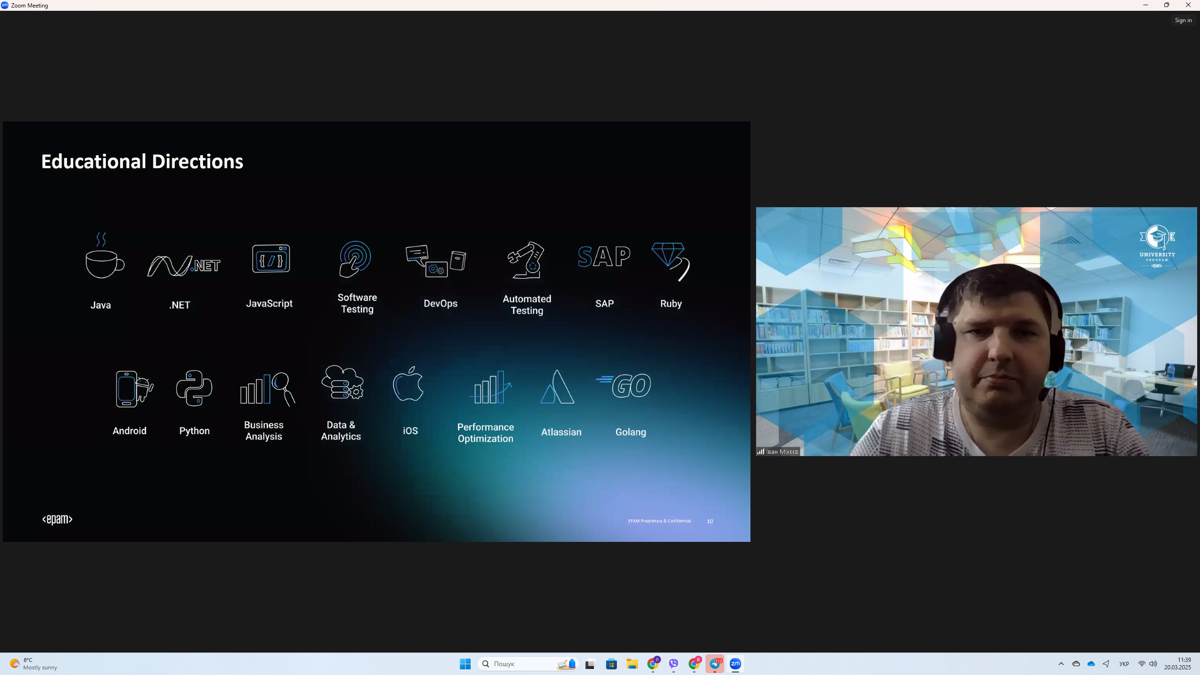The height and width of the screenshot is (675, 1200).
Task: Click the DevOps icon on the slide
Action: pos(436,260)
